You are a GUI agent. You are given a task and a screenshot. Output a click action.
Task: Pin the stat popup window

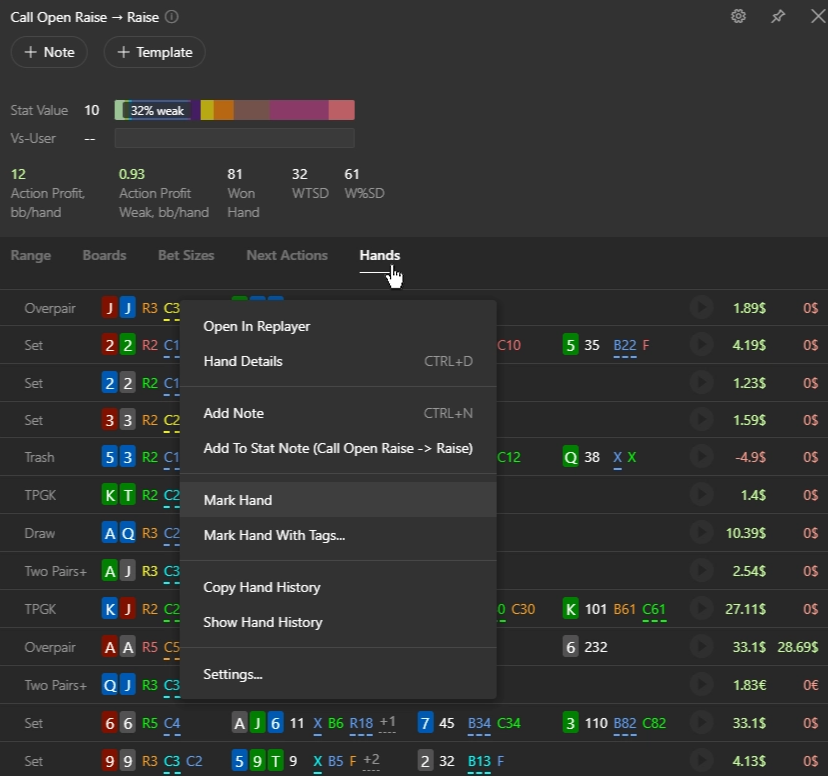[x=777, y=16]
